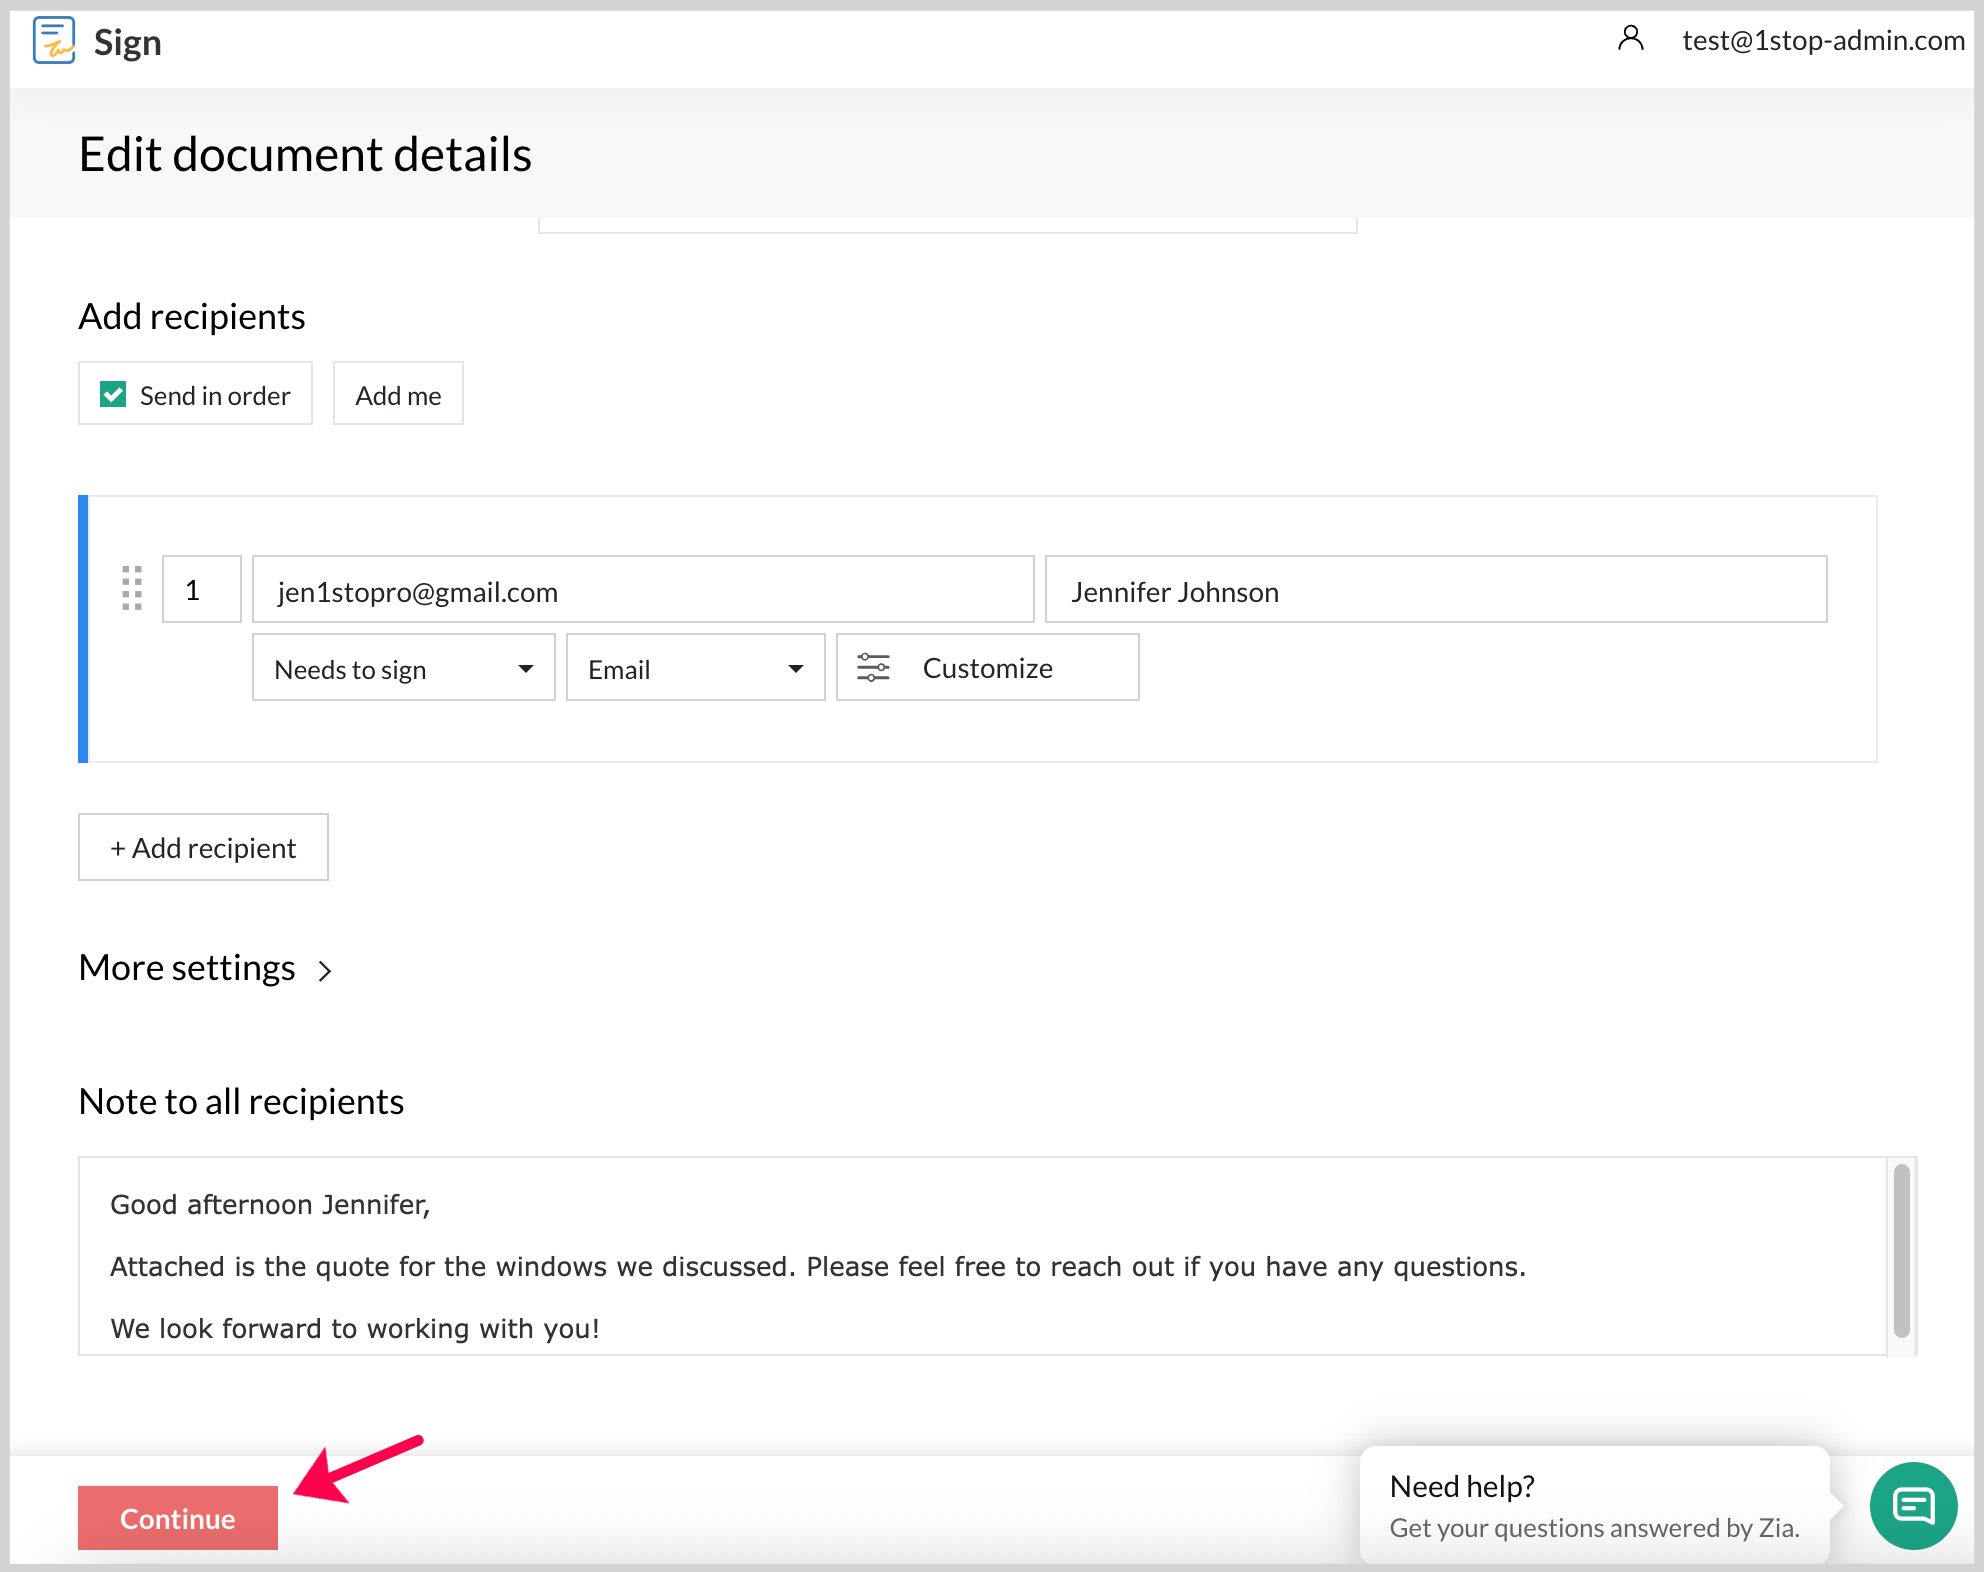Click the user profile icon
Screen dimensions: 1984x1572
[1630, 39]
